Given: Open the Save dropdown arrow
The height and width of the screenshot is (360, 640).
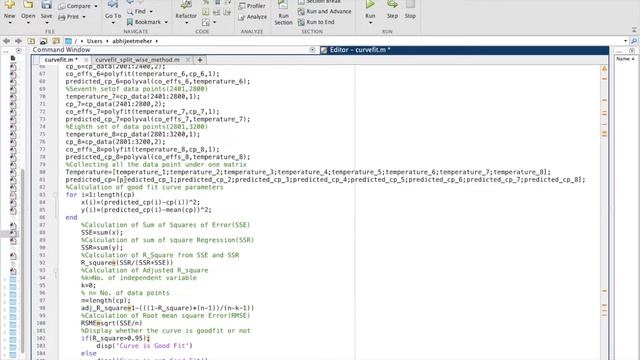Looking at the screenshot, I should (46, 23).
